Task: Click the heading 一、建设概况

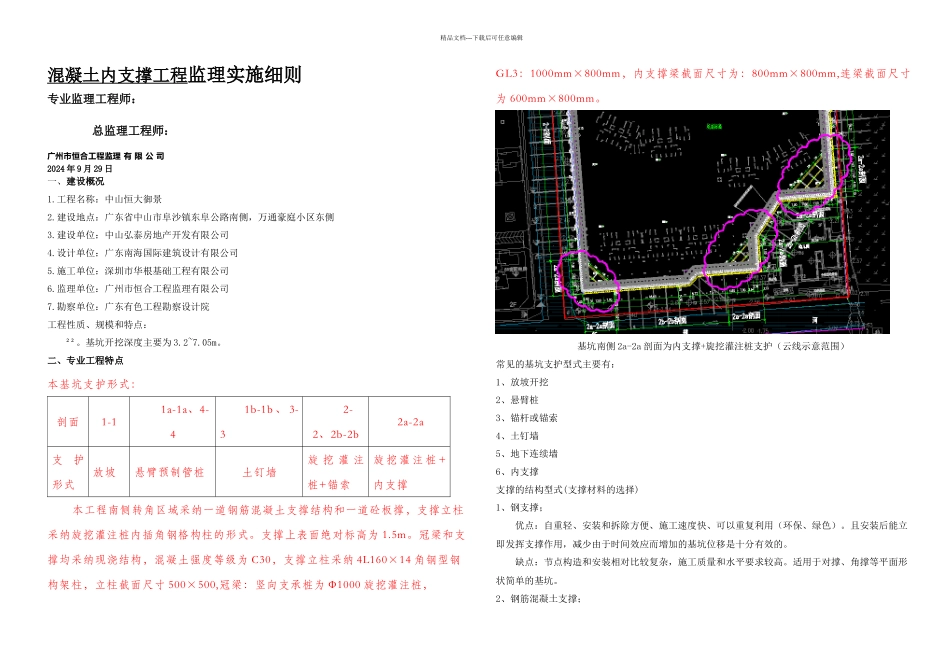Action: 76,181
